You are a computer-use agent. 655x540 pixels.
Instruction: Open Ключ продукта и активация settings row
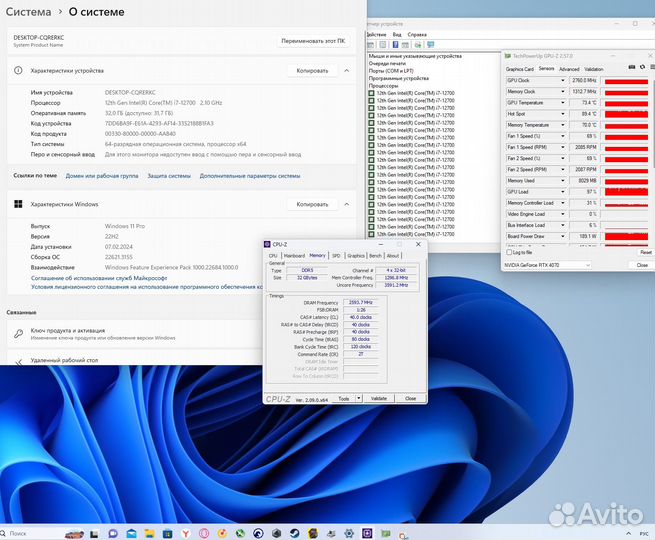point(136,334)
